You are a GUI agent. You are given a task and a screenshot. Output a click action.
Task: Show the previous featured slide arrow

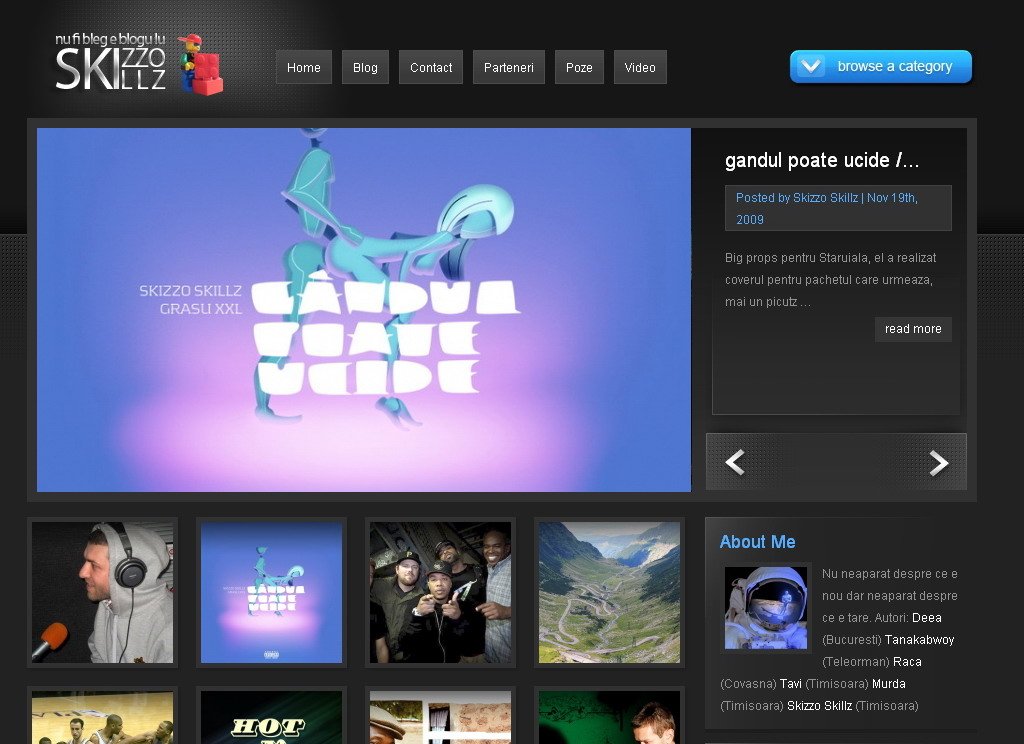(x=735, y=462)
